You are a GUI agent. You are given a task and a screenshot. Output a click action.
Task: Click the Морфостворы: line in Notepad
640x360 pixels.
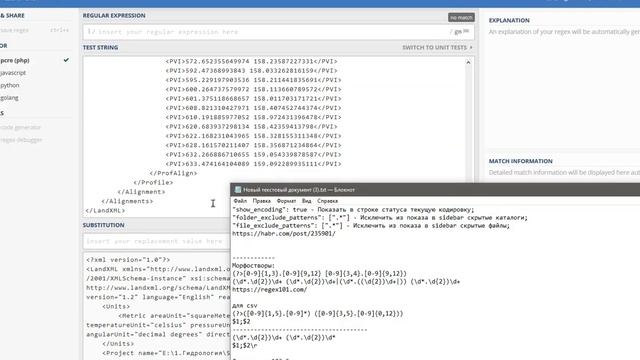click(x=253, y=266)
